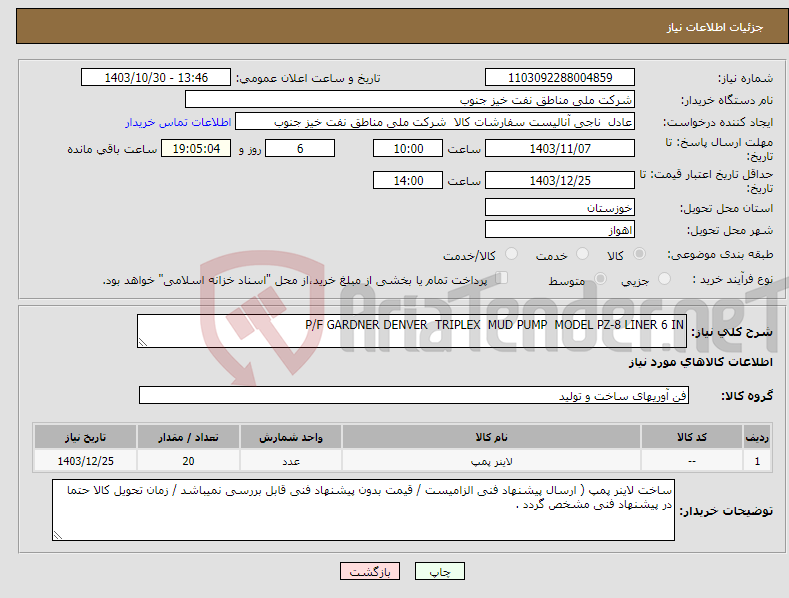This screenshot has width=789, height=598.
Task: Select the متوسط purchase type radio
Action: [600, 278]
